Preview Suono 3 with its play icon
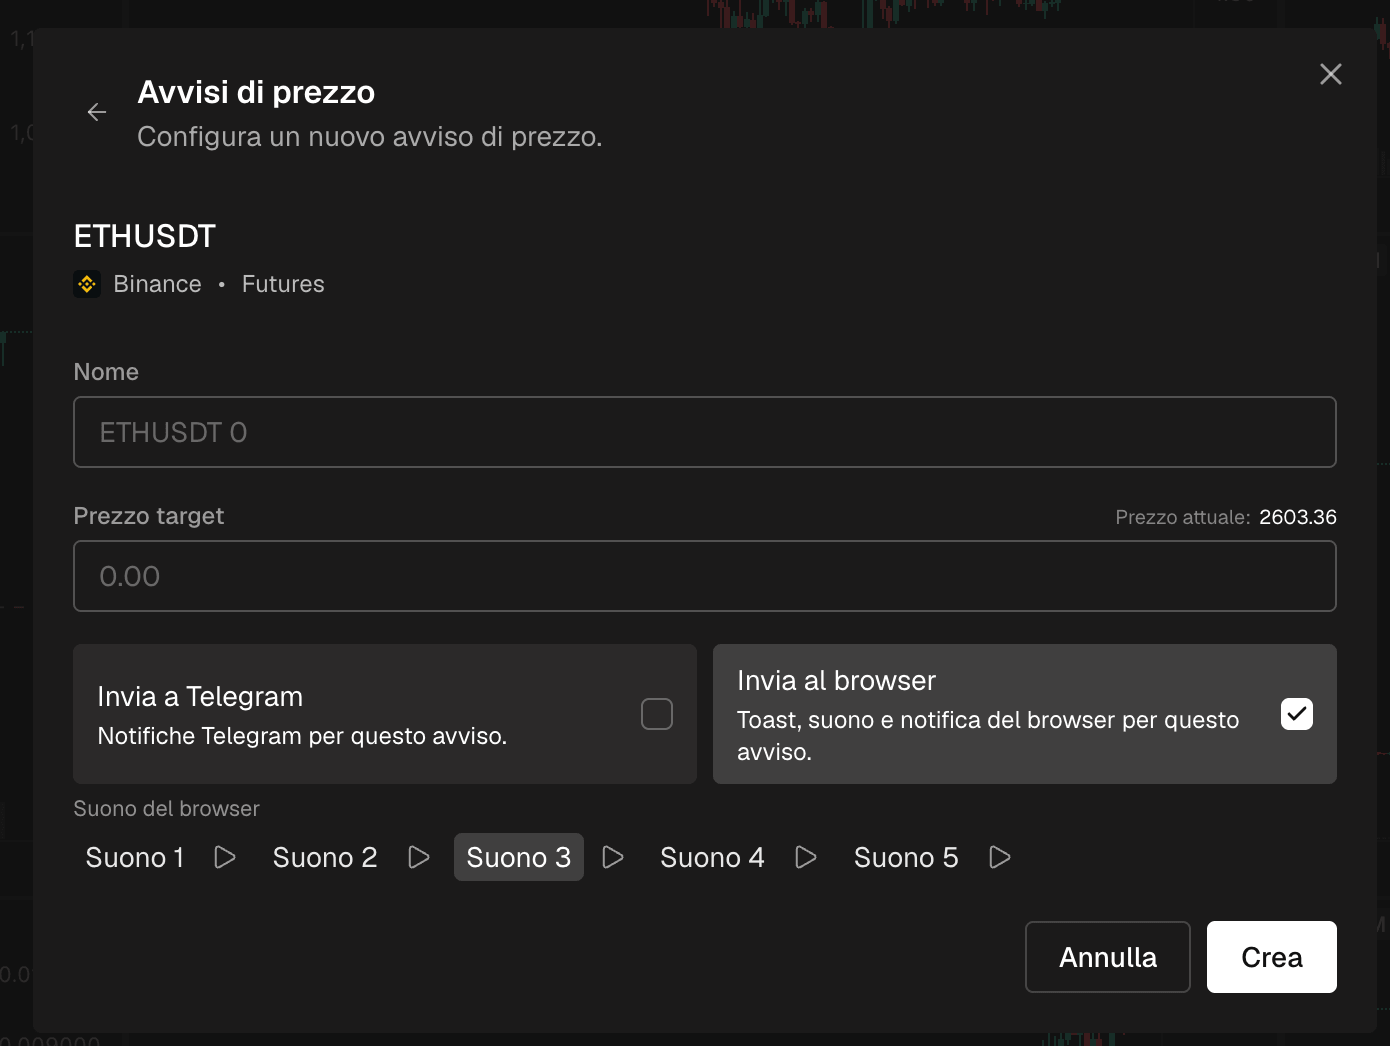This screenshot has height=1046, width=1390. tap(613, 857)
